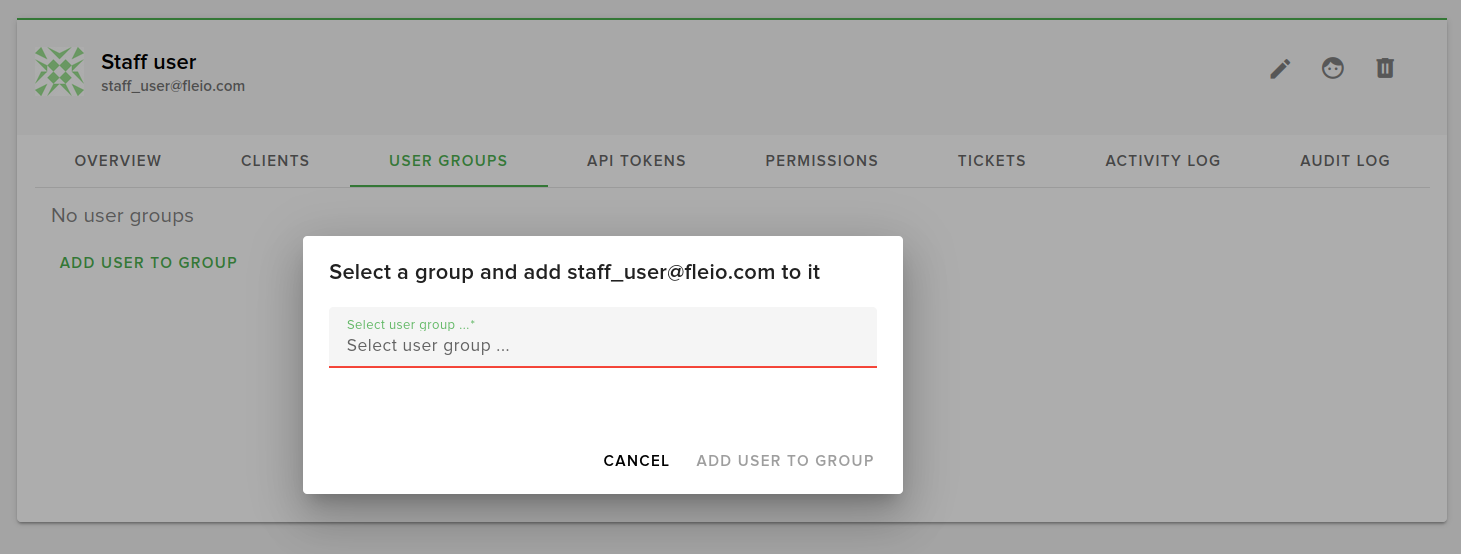Switch to the Audit Log tab
The width and height of the screenshot is (1461, 554).
pos(1344,161)
